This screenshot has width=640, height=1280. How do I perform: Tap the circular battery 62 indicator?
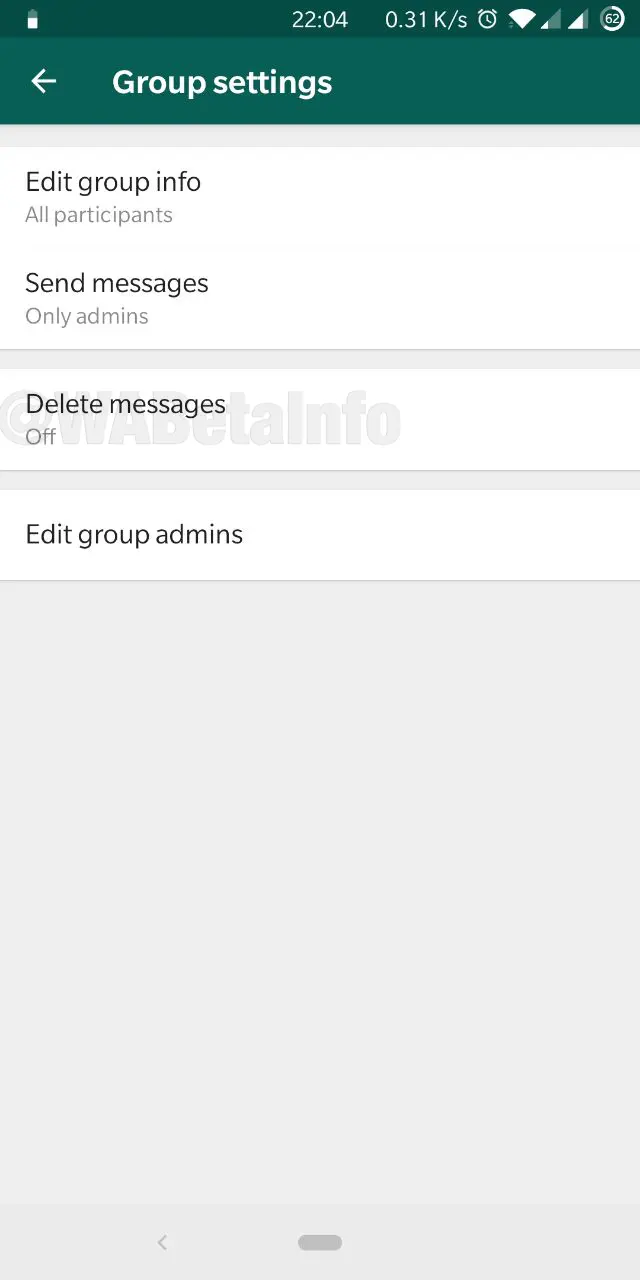pyautogui.click(x=612, y=19)
